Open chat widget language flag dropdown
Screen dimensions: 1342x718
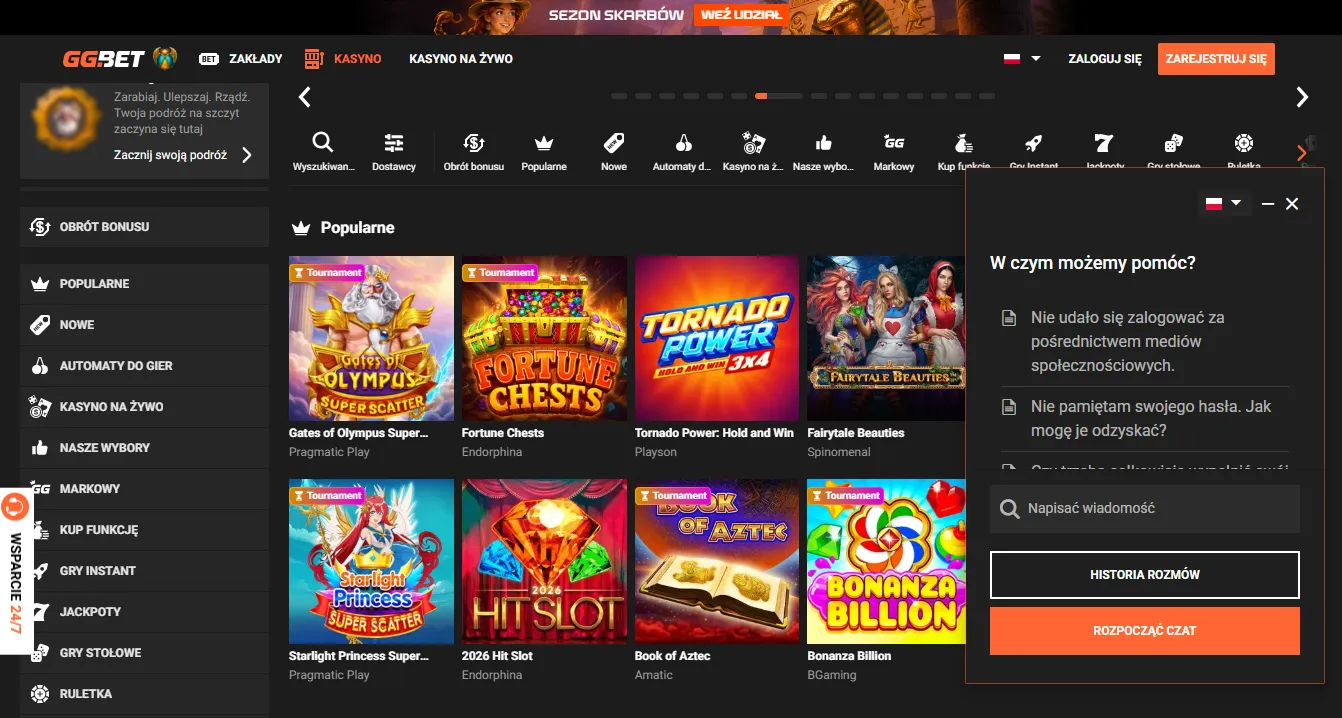click(x=1224, y=204)
